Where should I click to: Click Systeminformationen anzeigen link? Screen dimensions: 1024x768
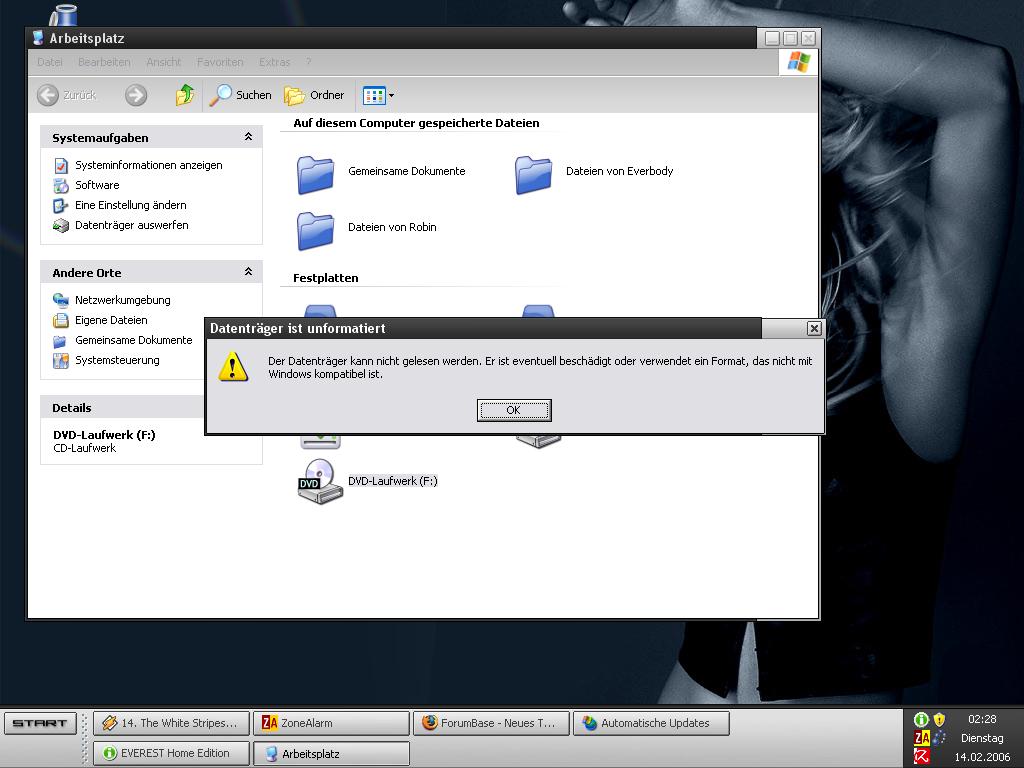[149, 165]
